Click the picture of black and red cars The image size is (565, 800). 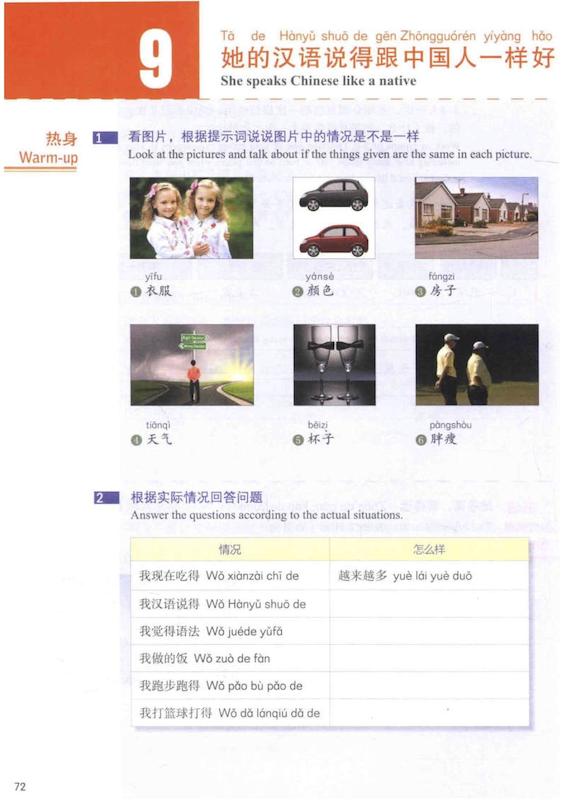[x=334, y=218]
